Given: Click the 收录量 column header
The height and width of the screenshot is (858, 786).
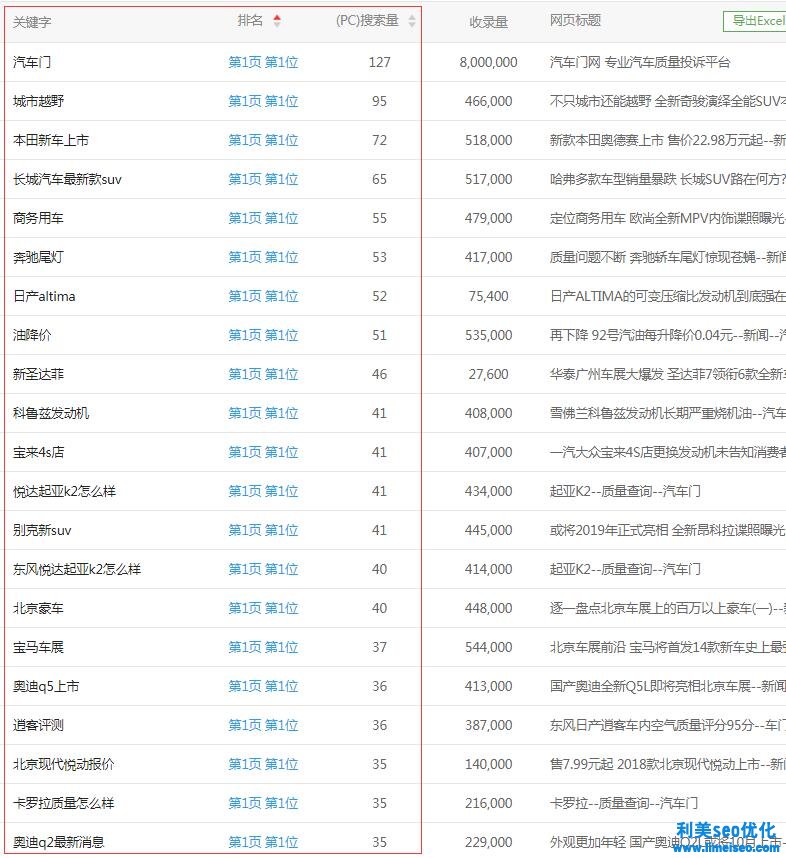Looking at the screenshot, I should click(x=488, y=22).
